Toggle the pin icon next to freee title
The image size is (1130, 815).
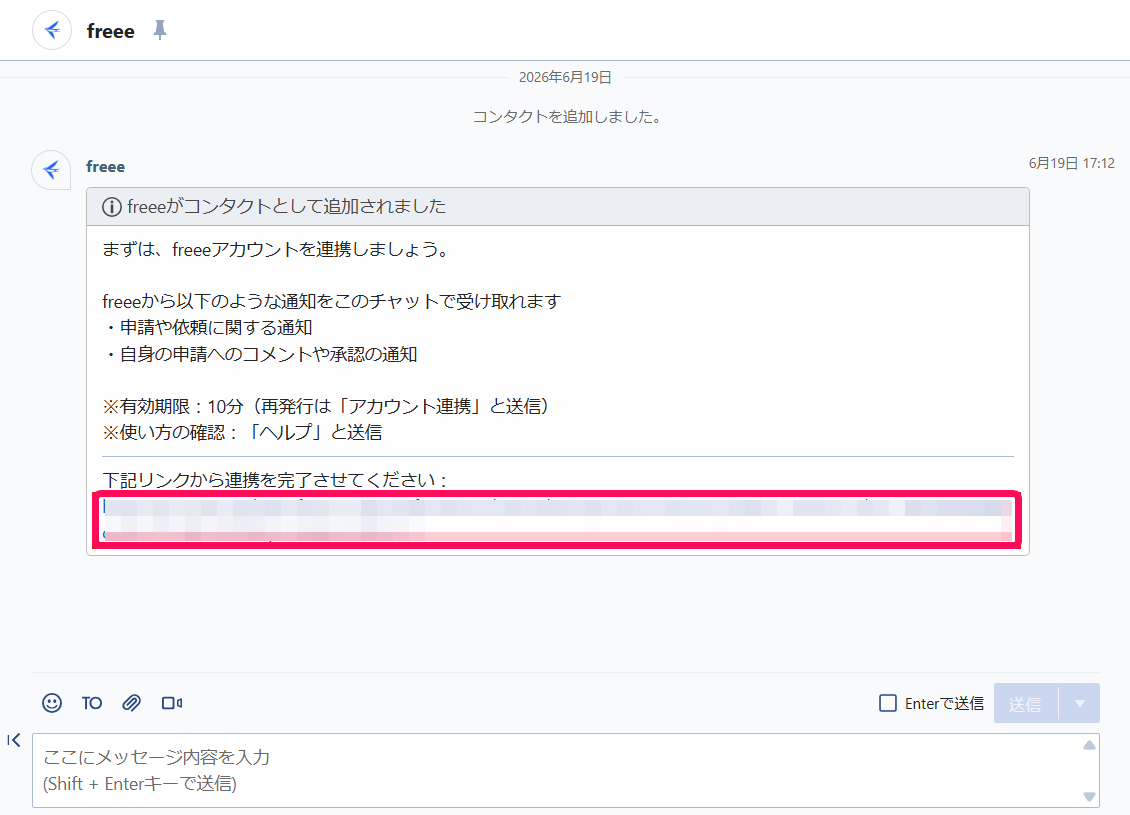pyautogui.click(x=160, y=30)
